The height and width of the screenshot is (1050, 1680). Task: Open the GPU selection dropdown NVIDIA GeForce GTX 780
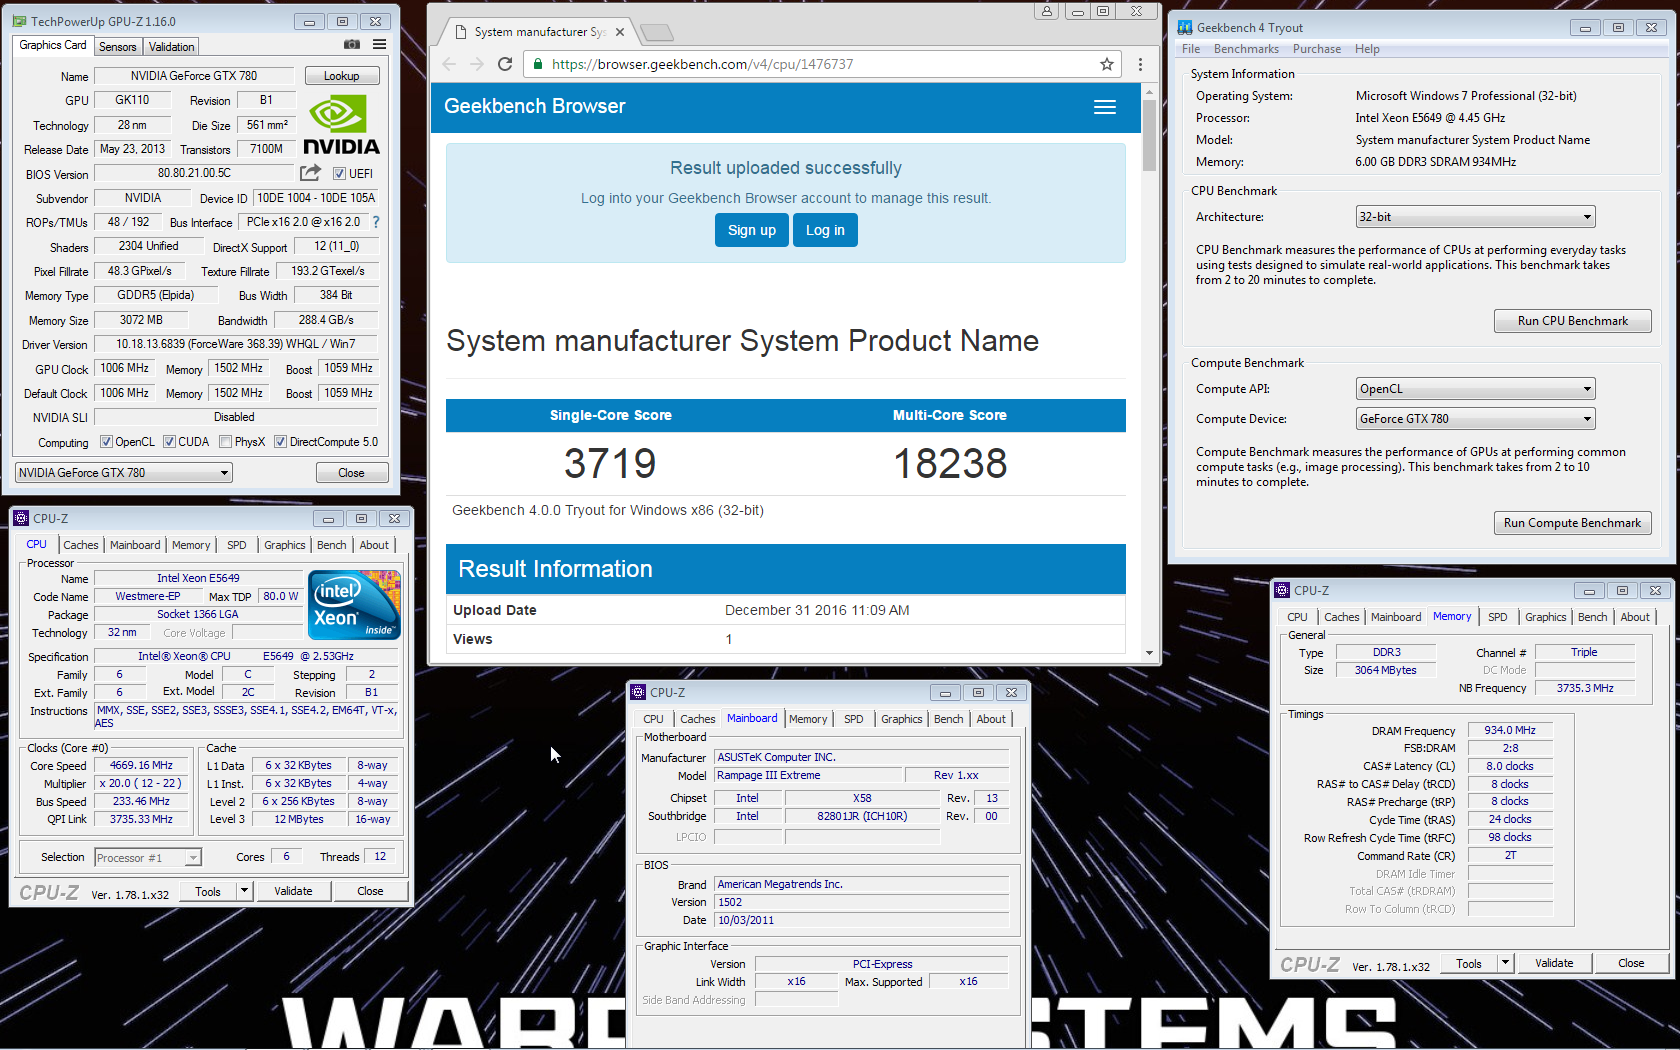tap(124, 472)
